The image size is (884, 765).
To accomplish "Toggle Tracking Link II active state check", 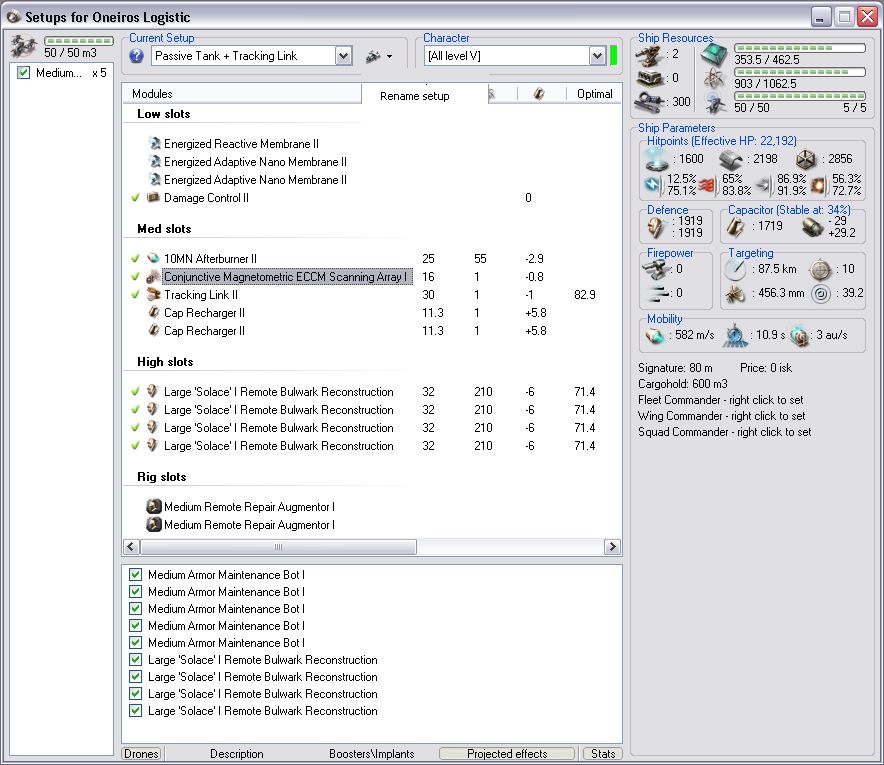I will pyautogui.click(x=135, y=295).
